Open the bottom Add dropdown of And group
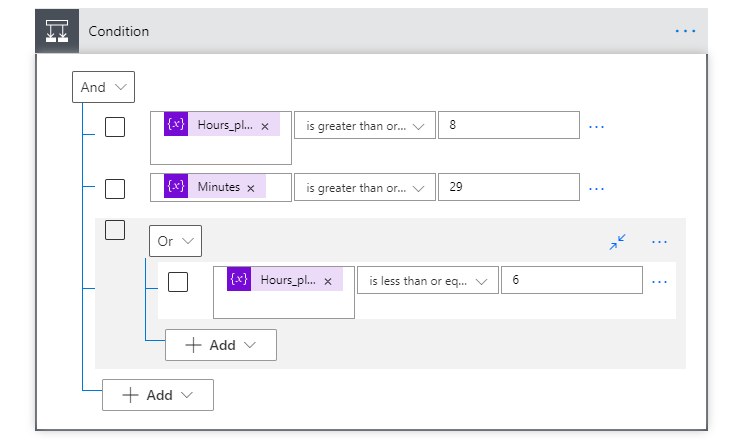 [x=158, y=395]
